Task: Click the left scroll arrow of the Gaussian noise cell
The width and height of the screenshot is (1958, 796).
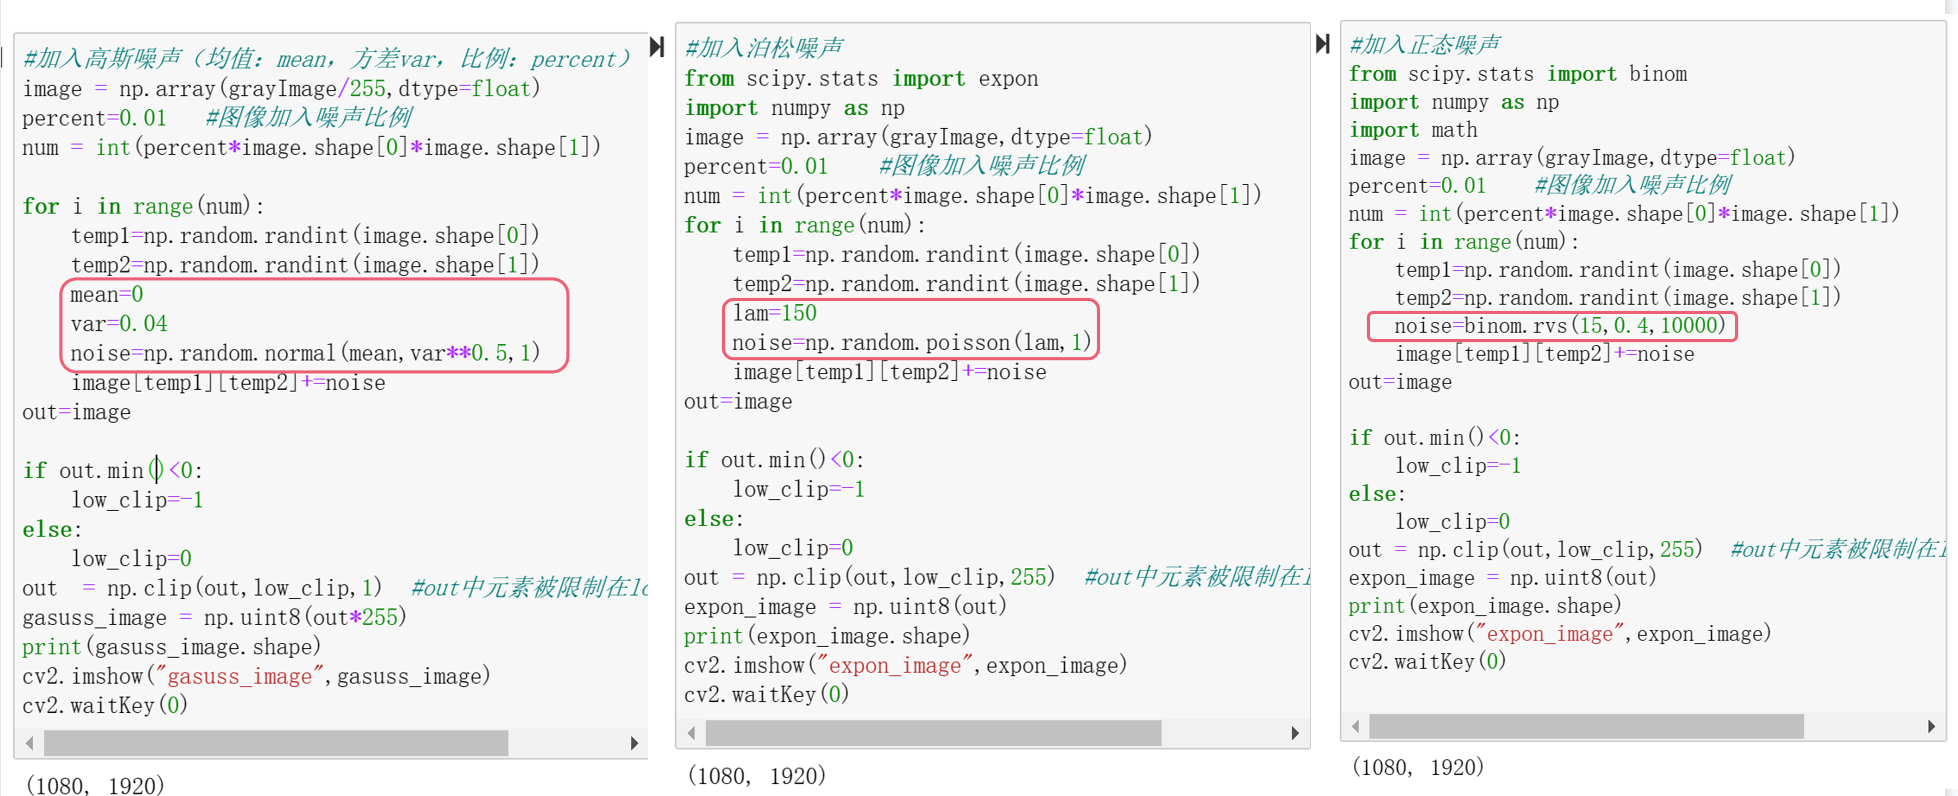Action: tap(30, 743)
